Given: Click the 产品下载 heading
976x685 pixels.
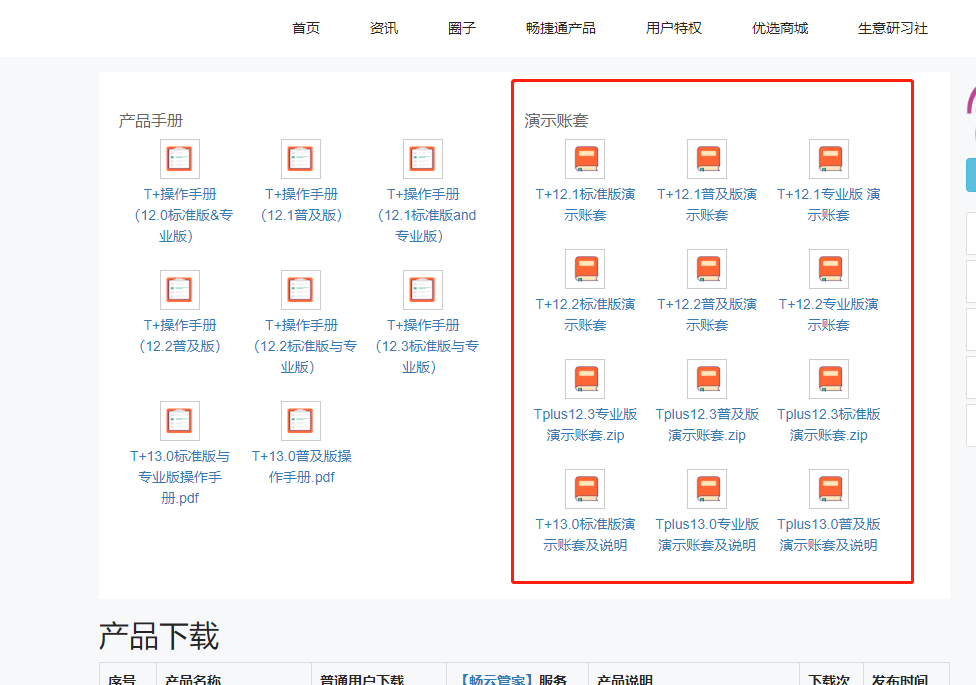Looking at the screenshot, I should pyautogui.click(x=159, y=636).
